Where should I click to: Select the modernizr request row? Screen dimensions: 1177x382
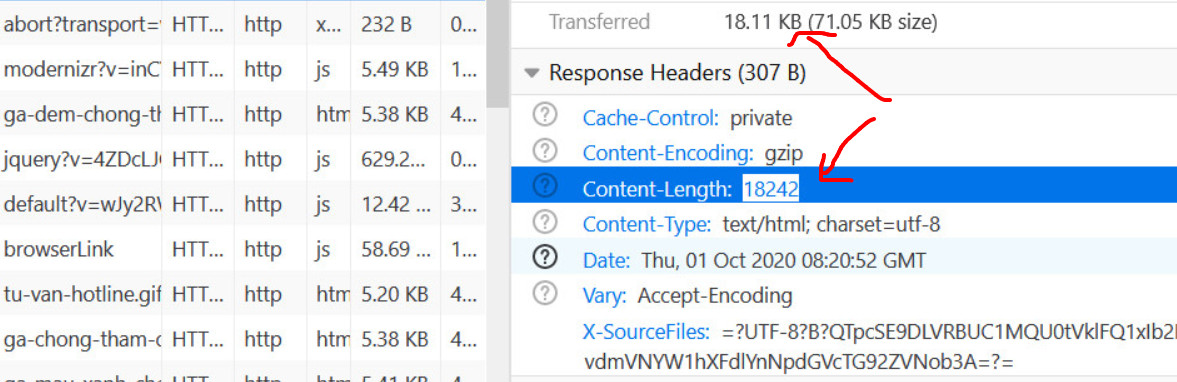tap(243, 69)
